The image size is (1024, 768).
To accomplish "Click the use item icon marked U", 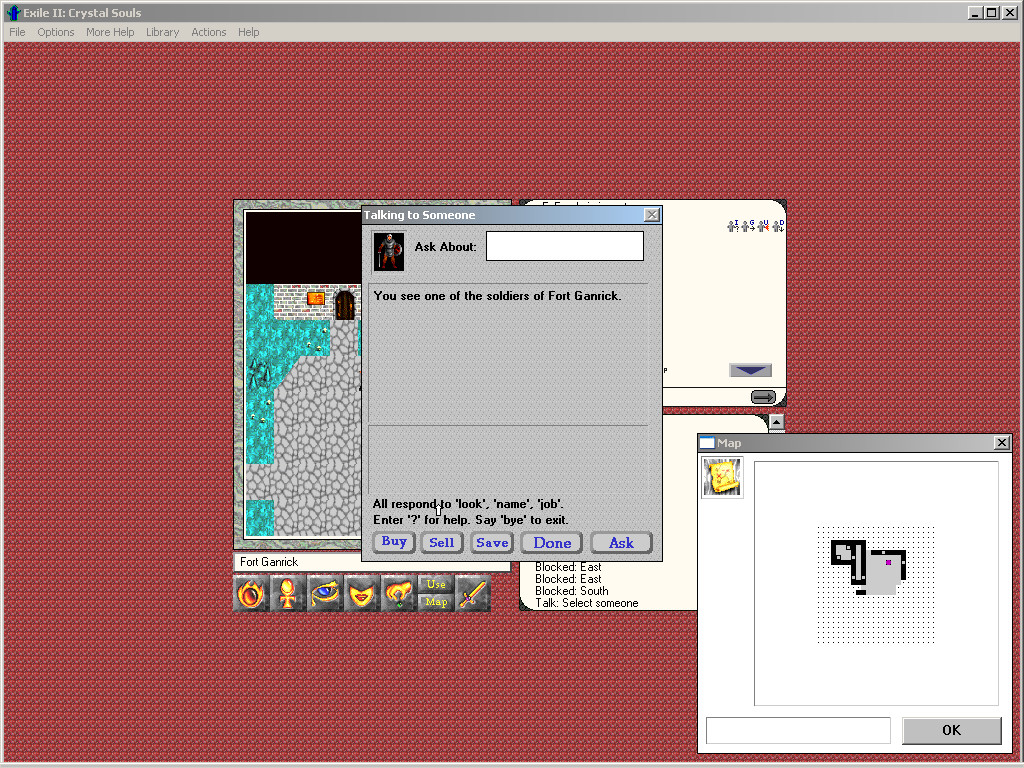I will point(763,226).
